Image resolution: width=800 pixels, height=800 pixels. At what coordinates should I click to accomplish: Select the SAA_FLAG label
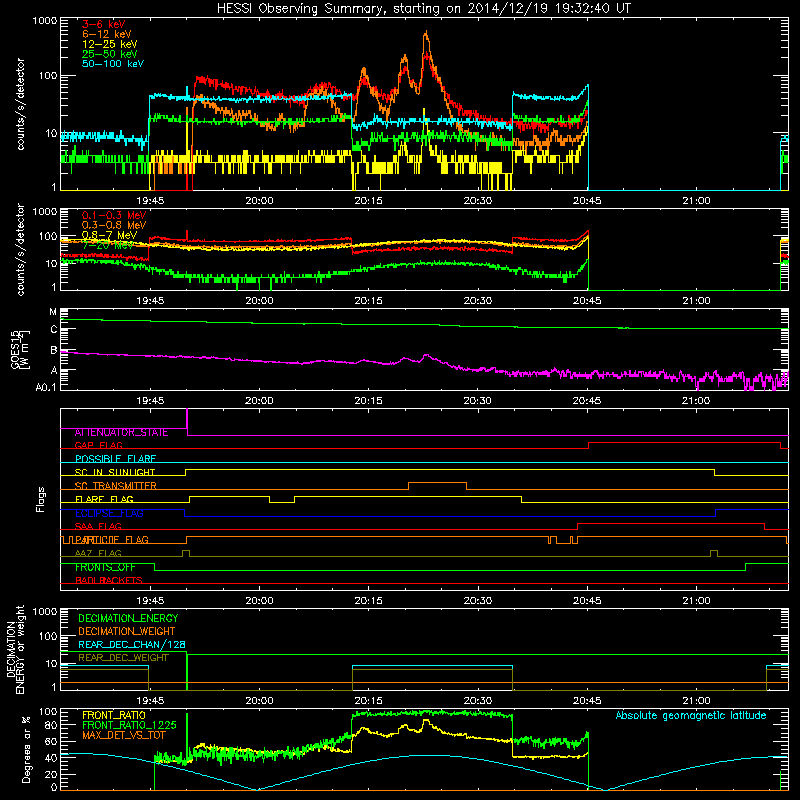click(98, 526)
